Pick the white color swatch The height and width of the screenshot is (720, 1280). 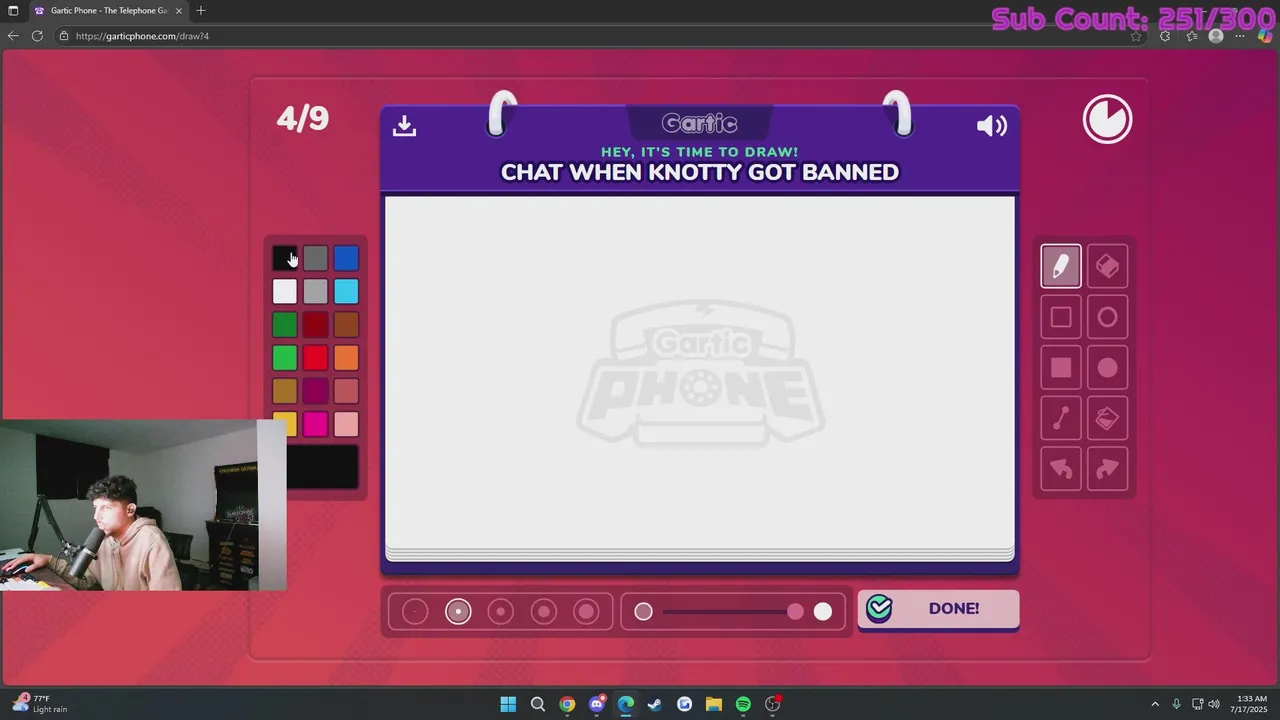(285, 291)
